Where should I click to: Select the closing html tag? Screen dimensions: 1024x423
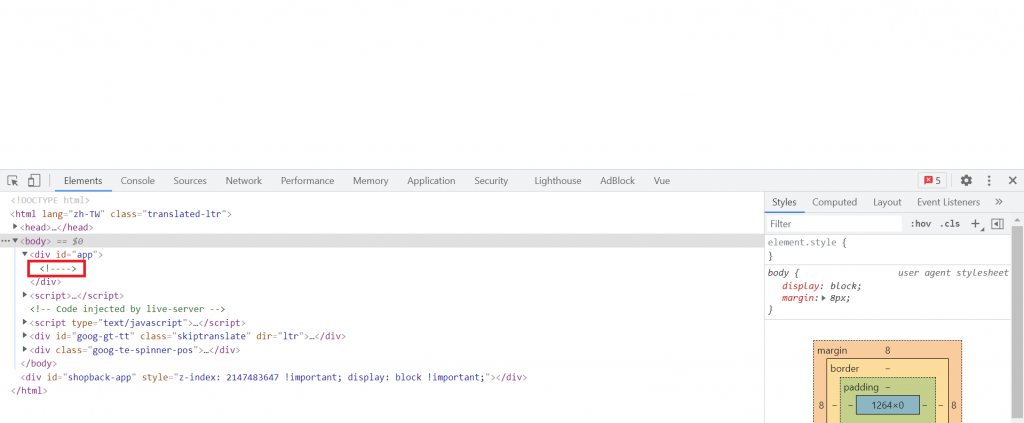coord(29,390)
